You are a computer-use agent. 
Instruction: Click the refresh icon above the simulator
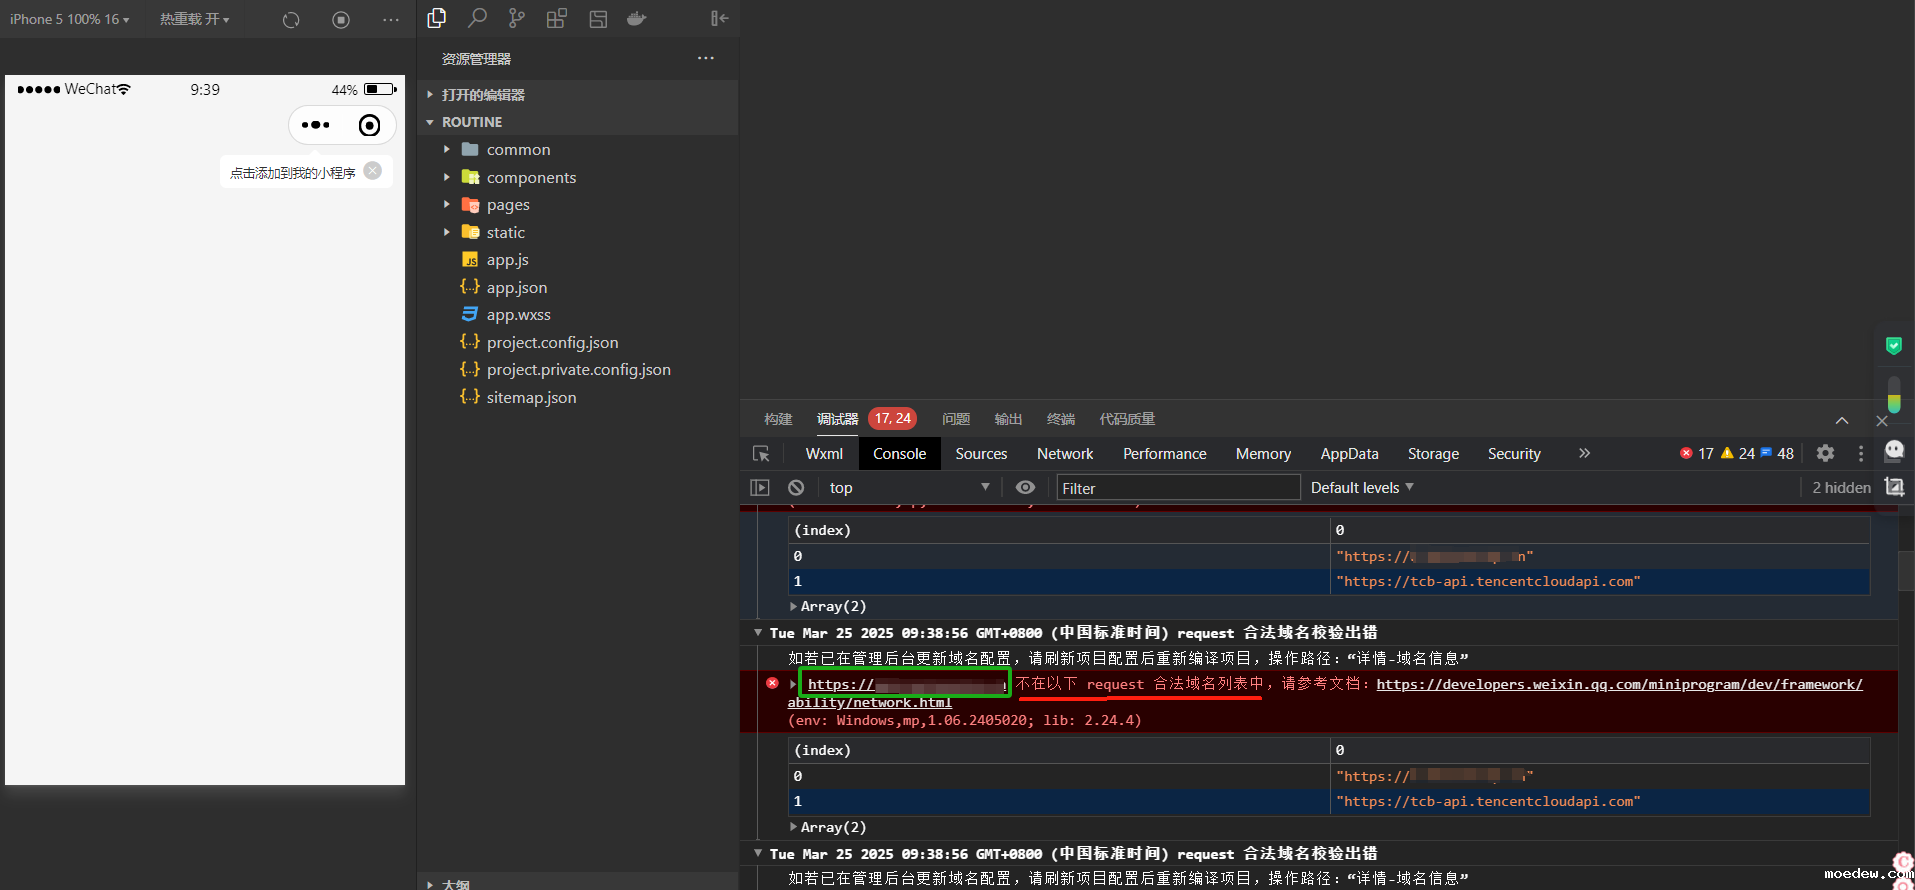[291, 20]
